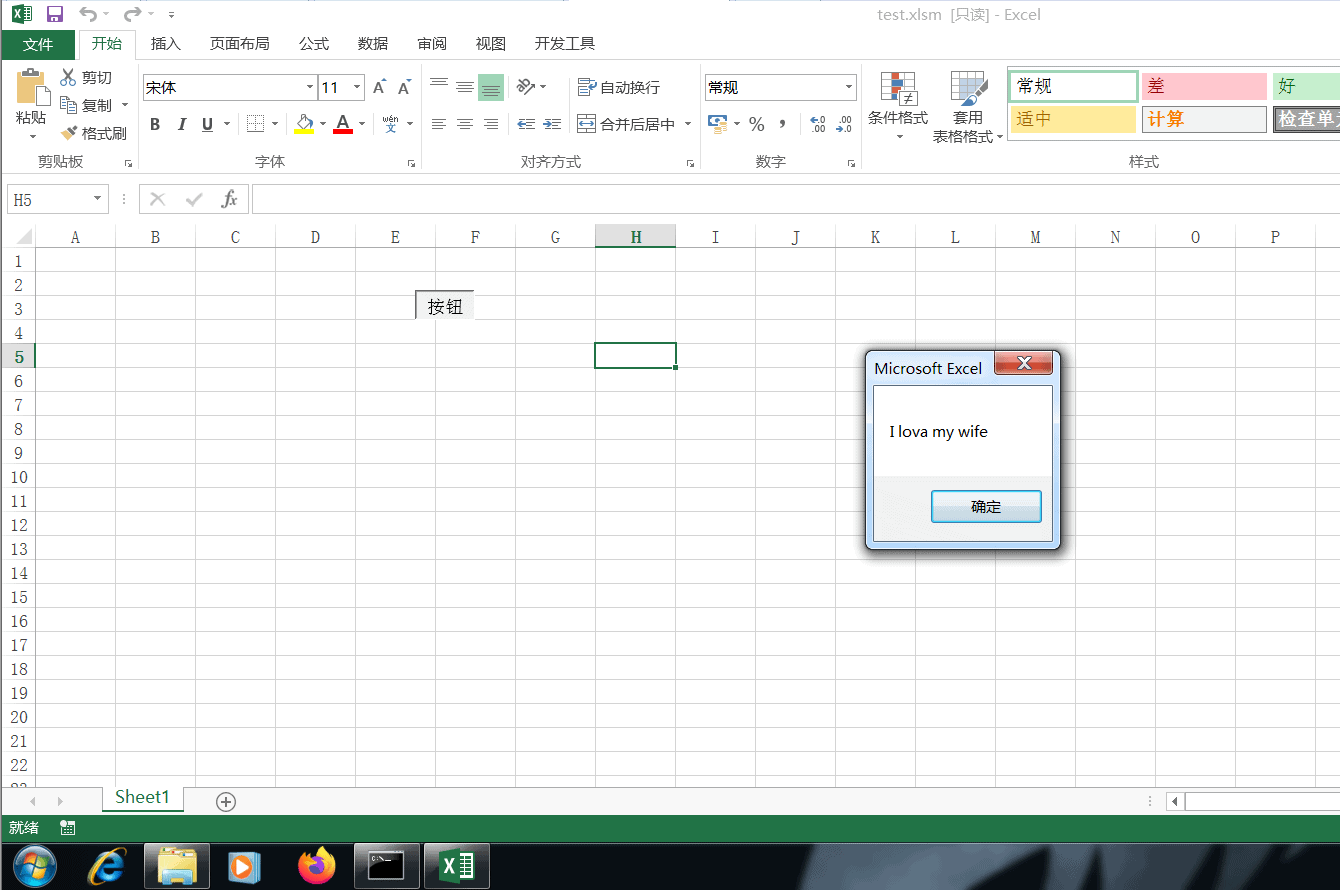Viewport: 1340px width, 890px height.
Task: Click the phonetic guide wén icon
Action: click(x=391, y=124)
